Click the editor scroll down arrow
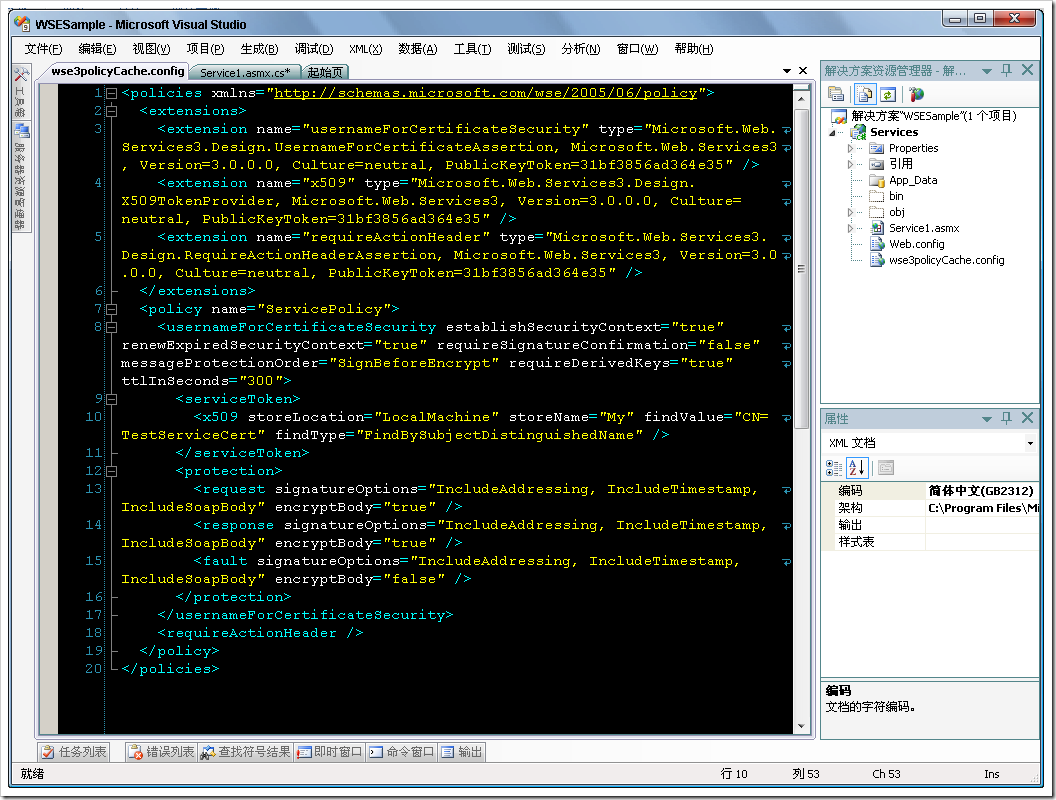 point(801,726)
